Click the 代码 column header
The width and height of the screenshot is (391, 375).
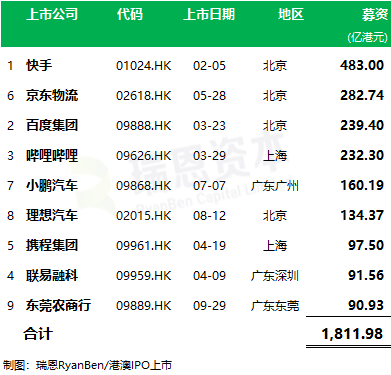pyautogui.click(x=130, y=14)
